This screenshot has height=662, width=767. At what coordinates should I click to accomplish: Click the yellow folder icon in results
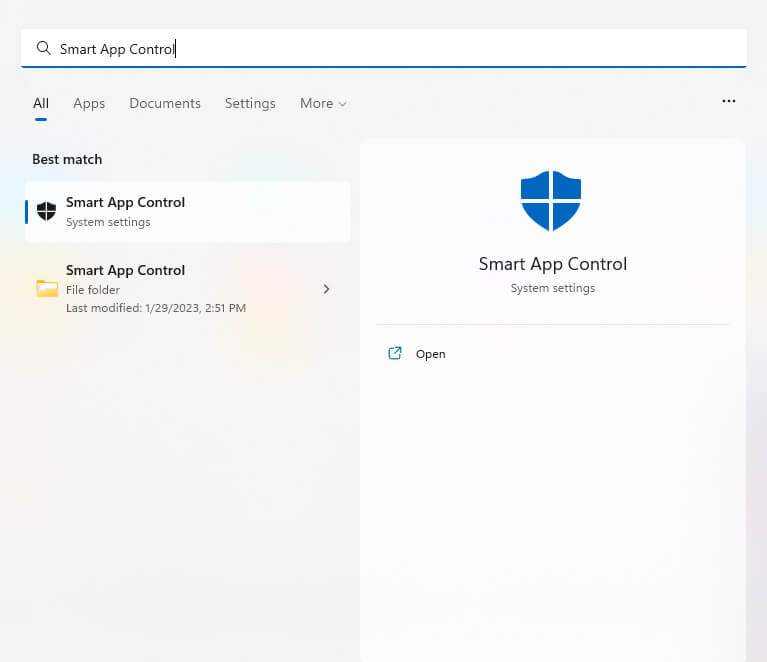tap(46, 289)
